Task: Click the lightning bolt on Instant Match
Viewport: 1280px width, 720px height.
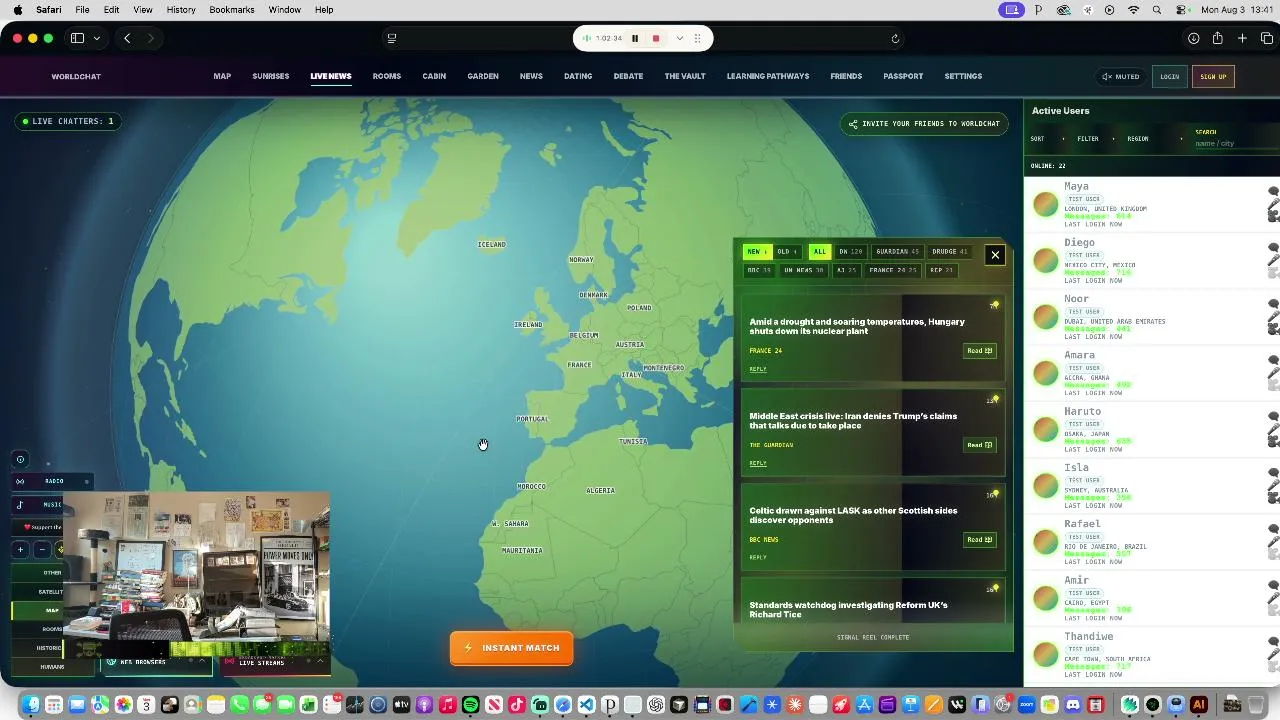Action: coord(468,648)
